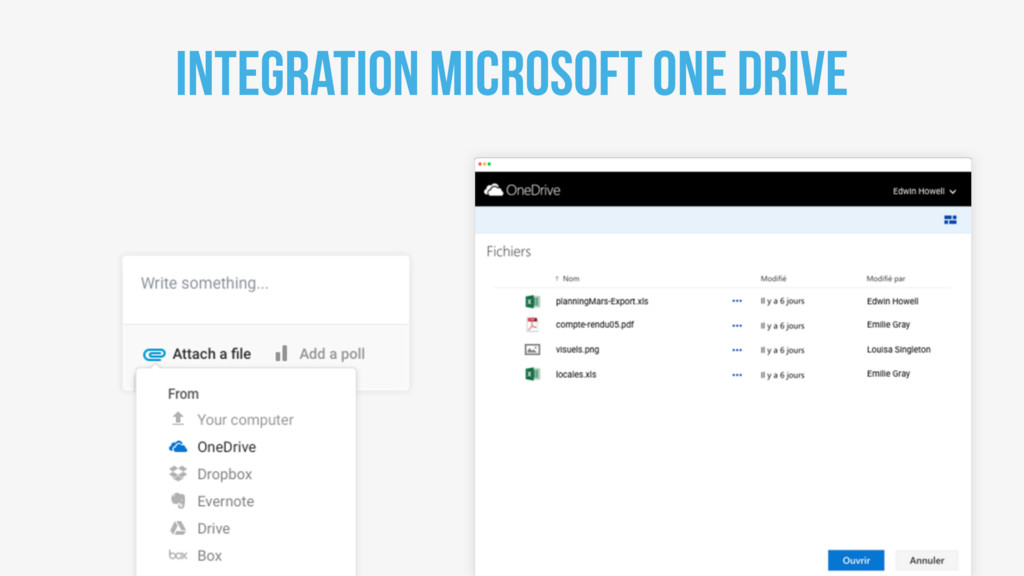Click the Fichiers heading
1024x576 pixels.
pyautogui.click(x=508, y=251)
